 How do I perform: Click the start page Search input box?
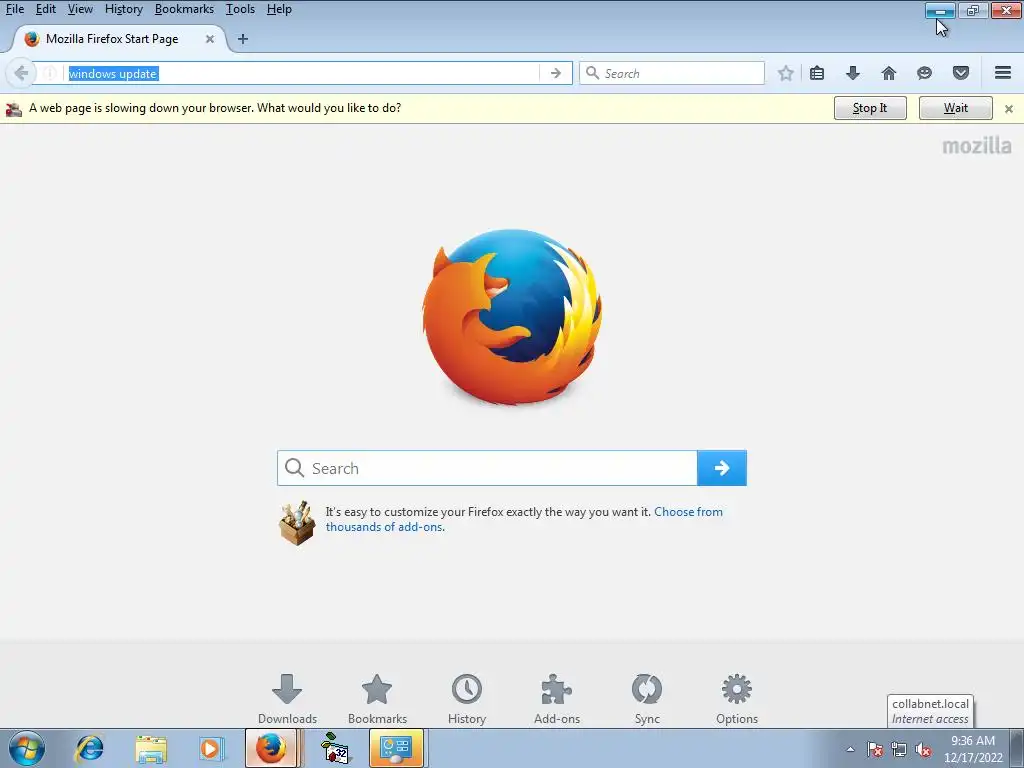coord(487,468)
